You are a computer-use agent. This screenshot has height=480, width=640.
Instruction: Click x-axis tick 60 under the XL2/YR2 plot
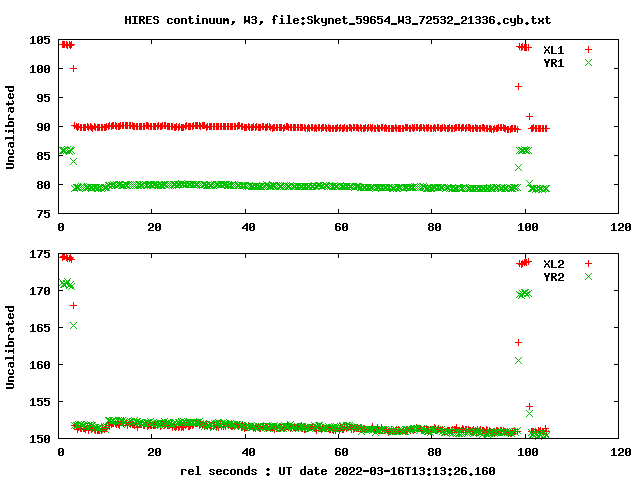point(341,452)
